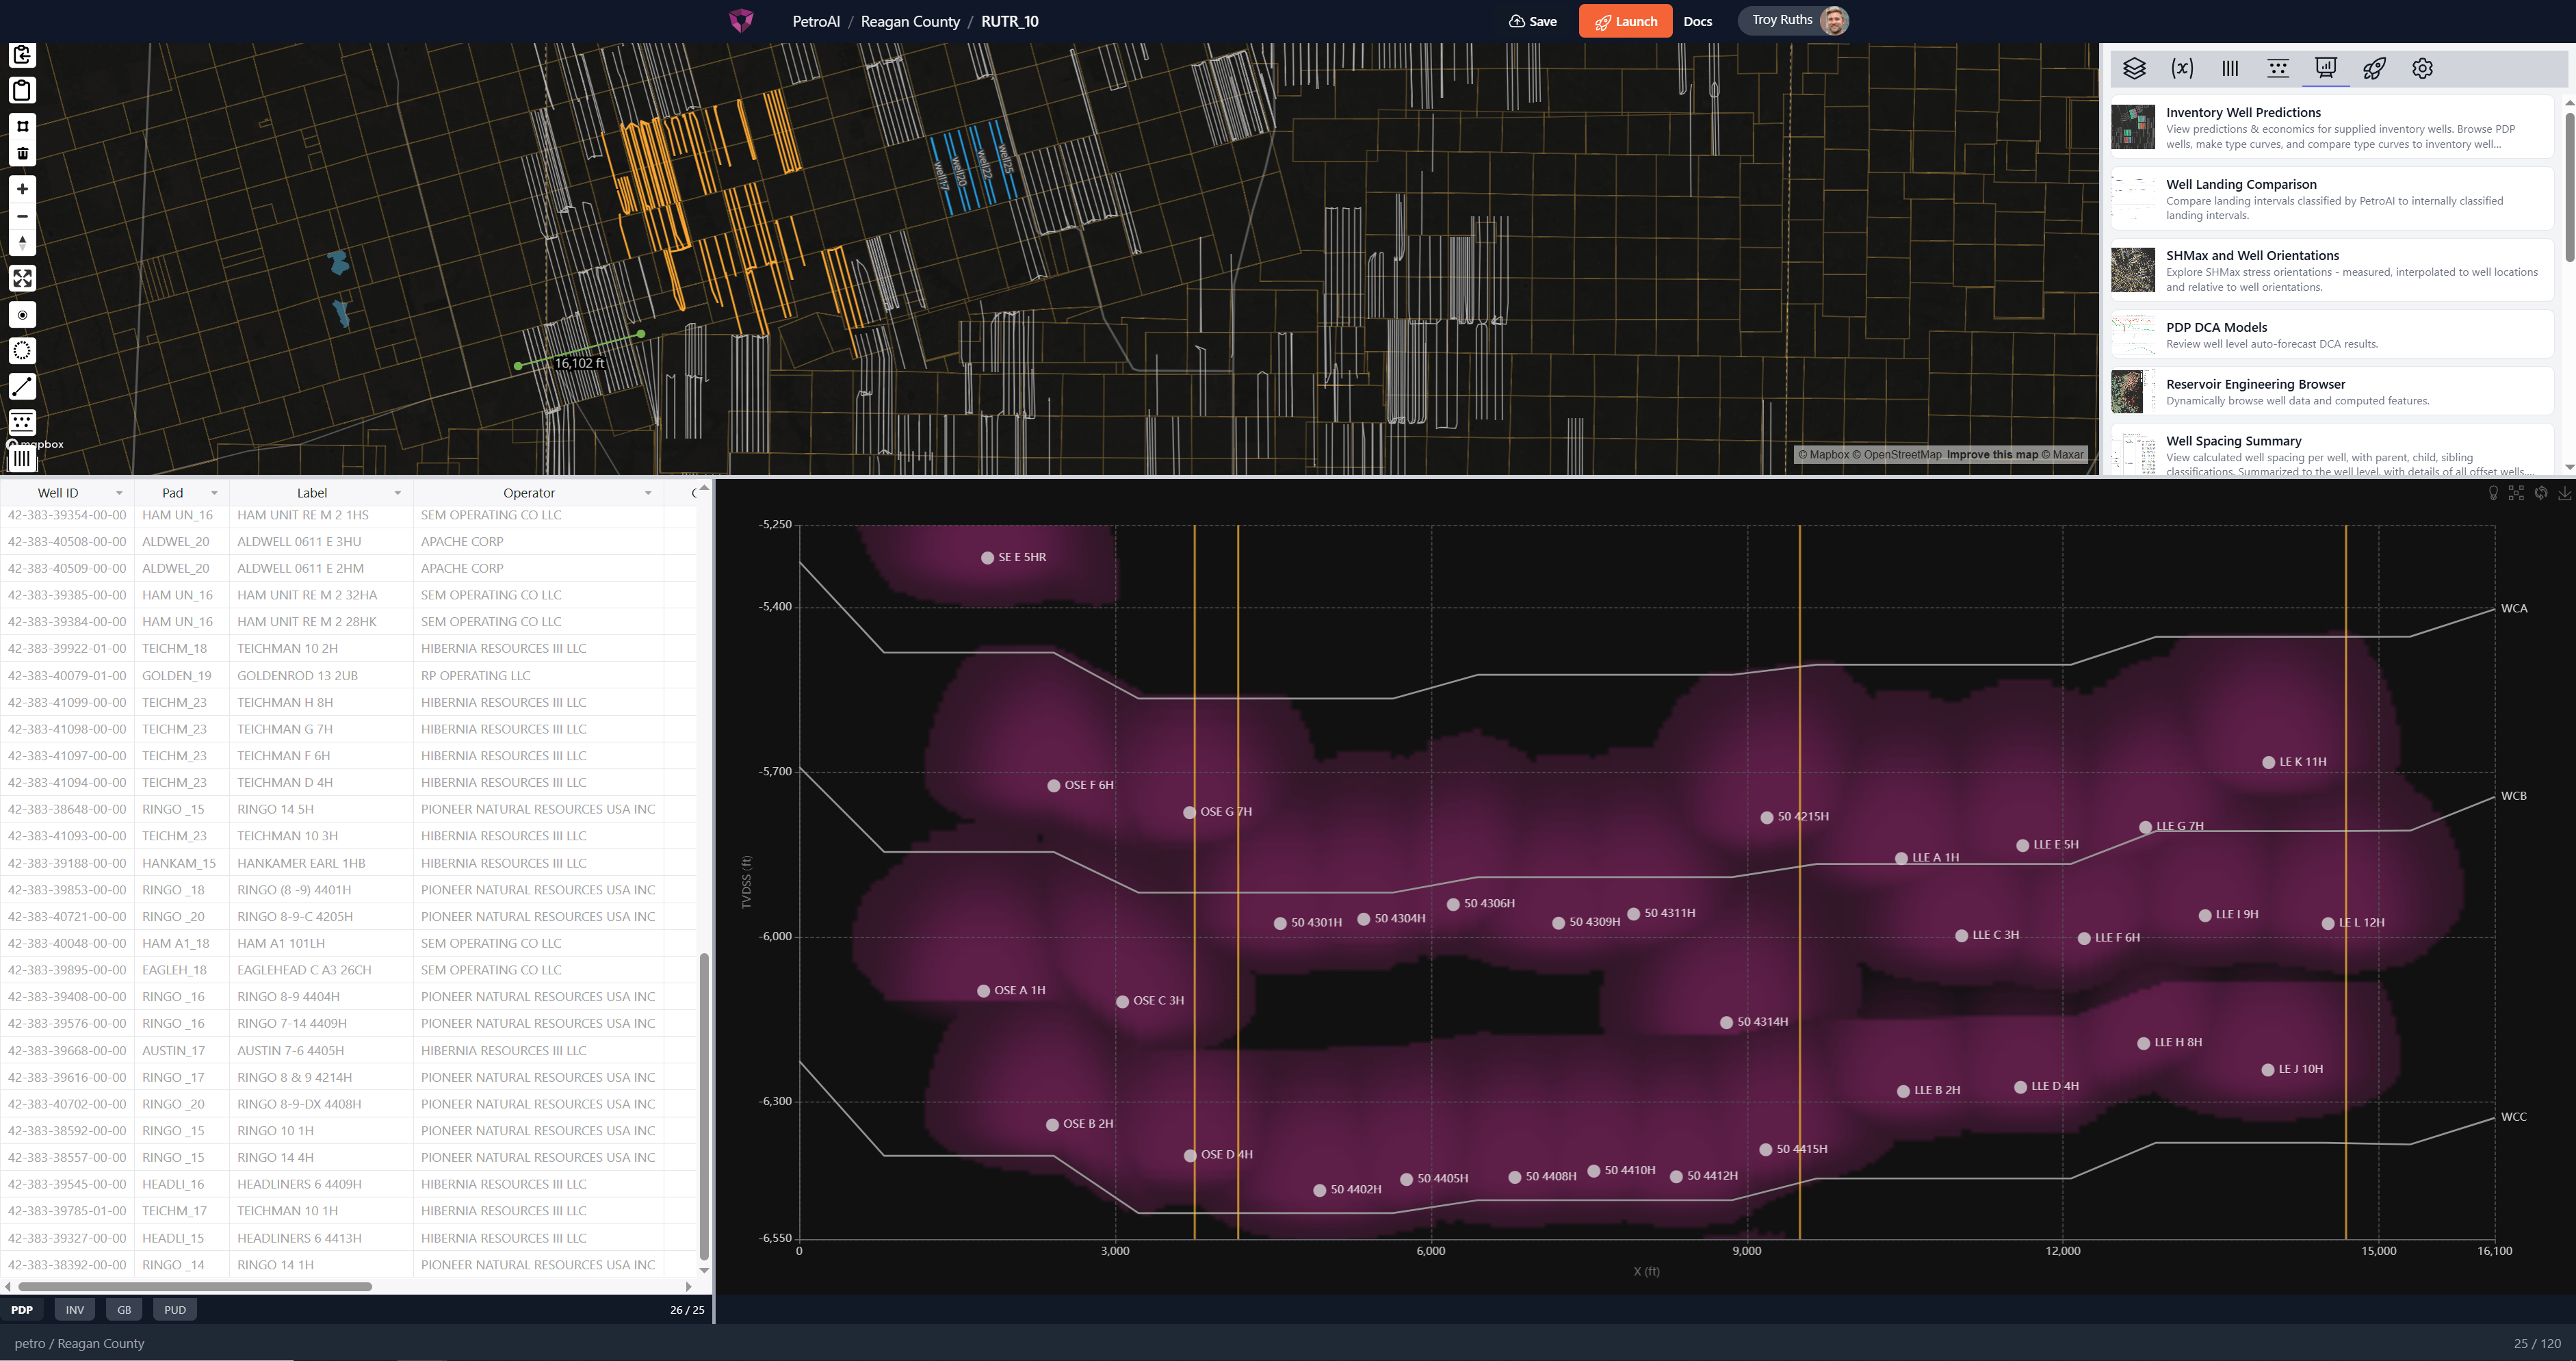The image size is (2576, 1361).
Task: Select the PUD tab near the bottom
Action: pos(174,1309)
